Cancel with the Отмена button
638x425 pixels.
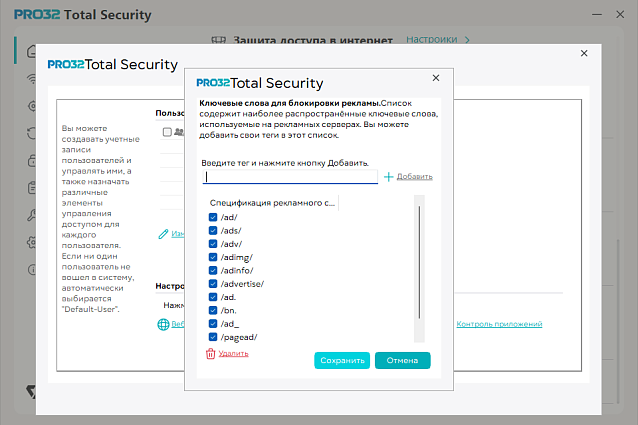coord(402,360)
